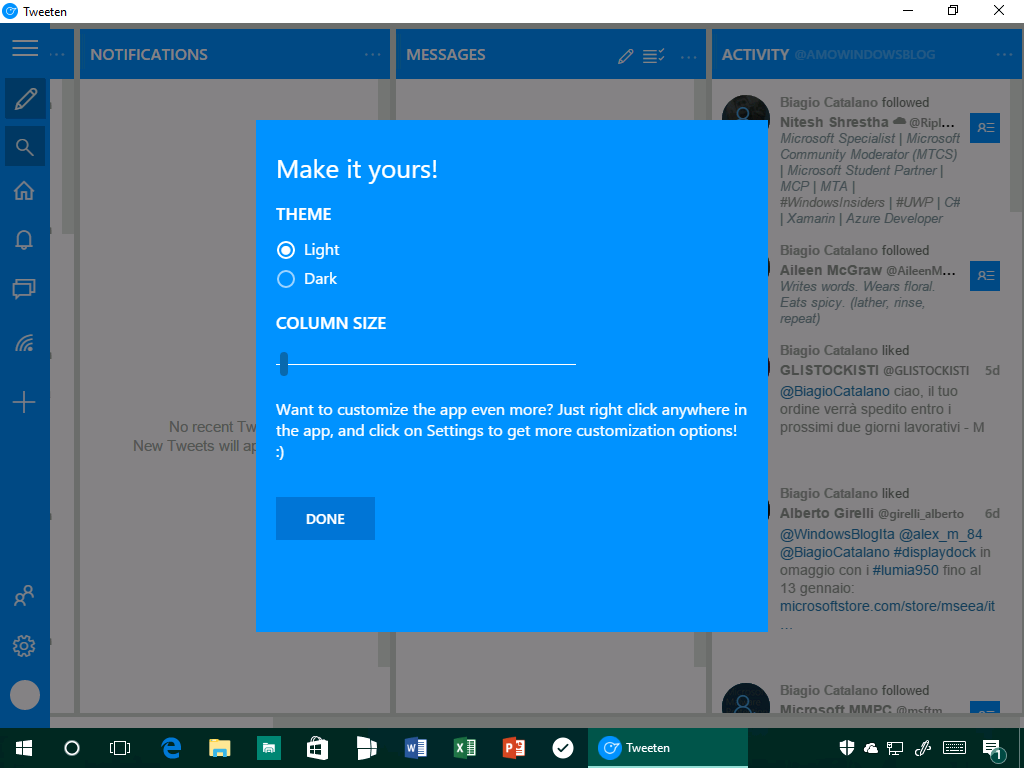Open the checkmark app on taskbar
This screenshot has height=768, width=1024.
(x=563, y=748)
